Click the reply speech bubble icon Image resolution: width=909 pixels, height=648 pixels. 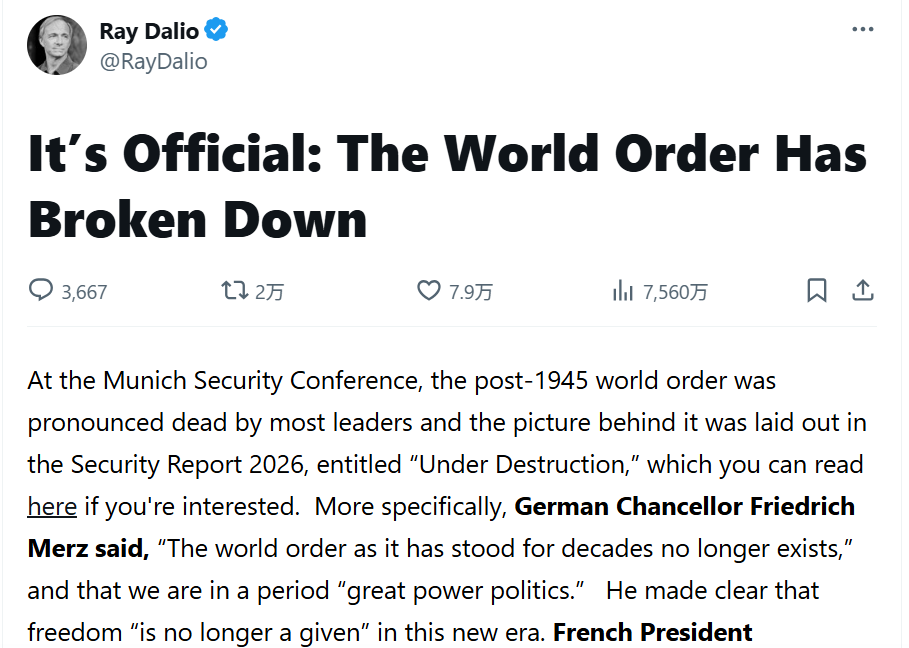tap(41, 291)
